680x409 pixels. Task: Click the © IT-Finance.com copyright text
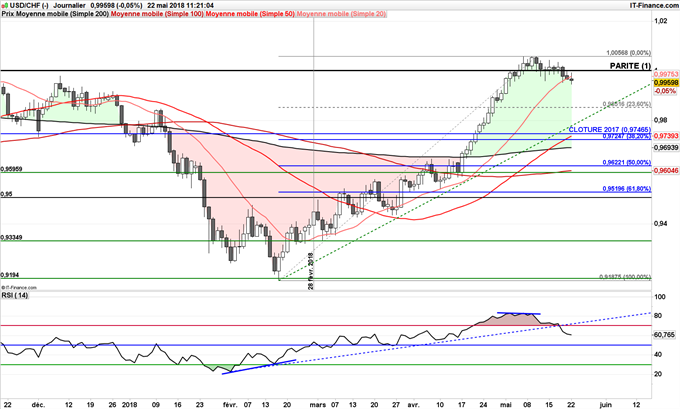tap(19, 288)
